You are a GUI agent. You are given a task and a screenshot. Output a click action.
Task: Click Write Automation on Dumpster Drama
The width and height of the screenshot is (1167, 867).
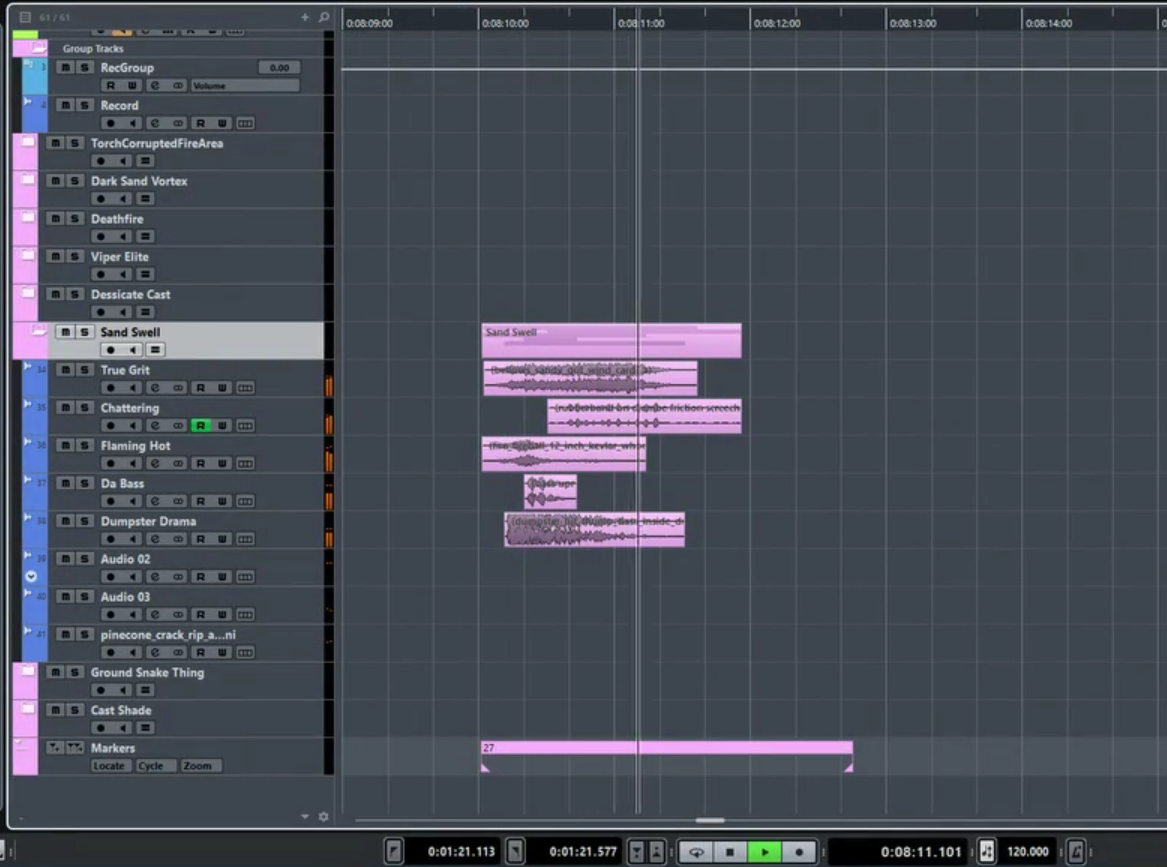[222, 540]
